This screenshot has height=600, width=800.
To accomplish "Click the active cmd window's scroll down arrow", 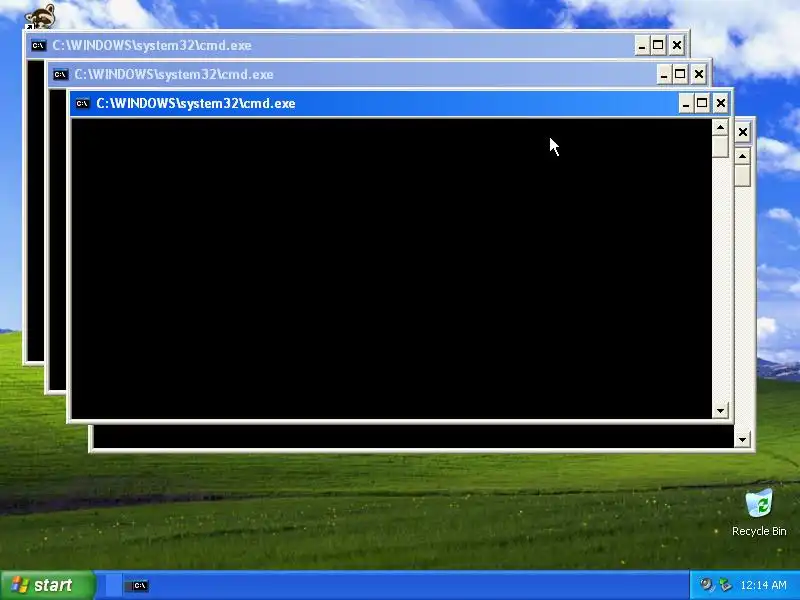I will [720, 411].
